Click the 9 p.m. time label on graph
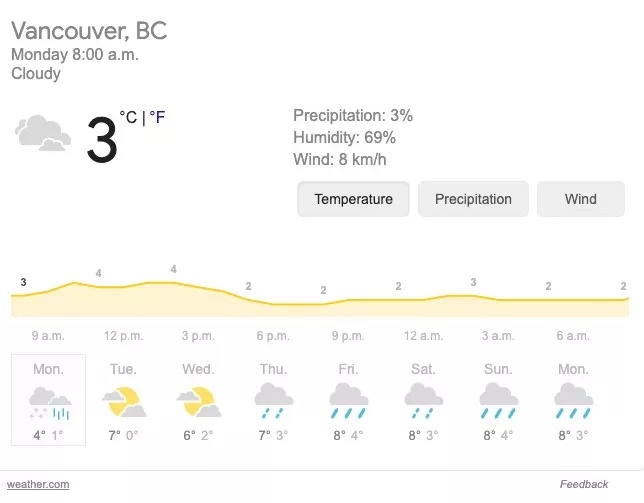644x503 pixels. point(348,336)
